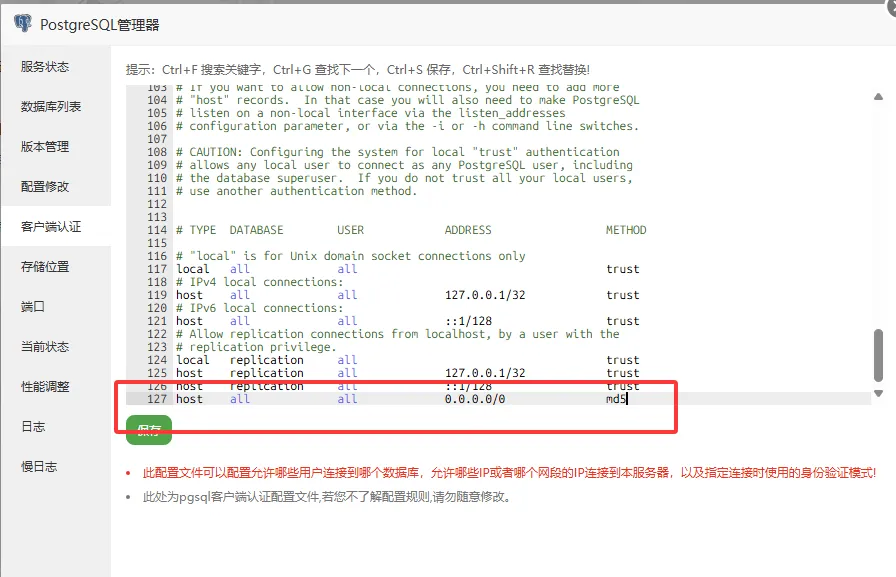896x577 pixels.
Task: Show the 当前状态 page
Action: [45, 347]
